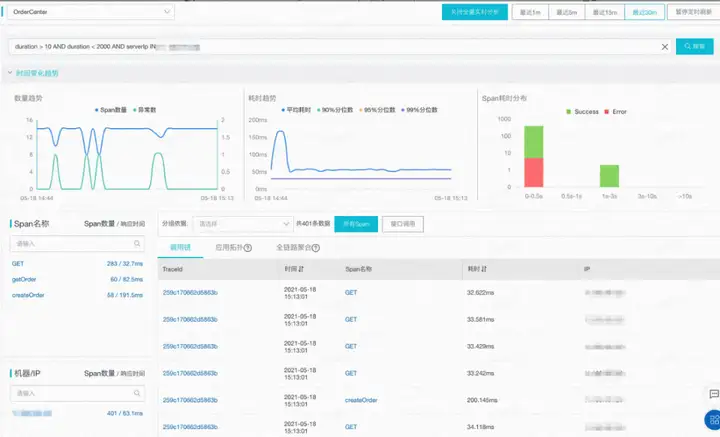
Task: Click search icon in Span名称 filter box
Action: (x=137, y=244)
